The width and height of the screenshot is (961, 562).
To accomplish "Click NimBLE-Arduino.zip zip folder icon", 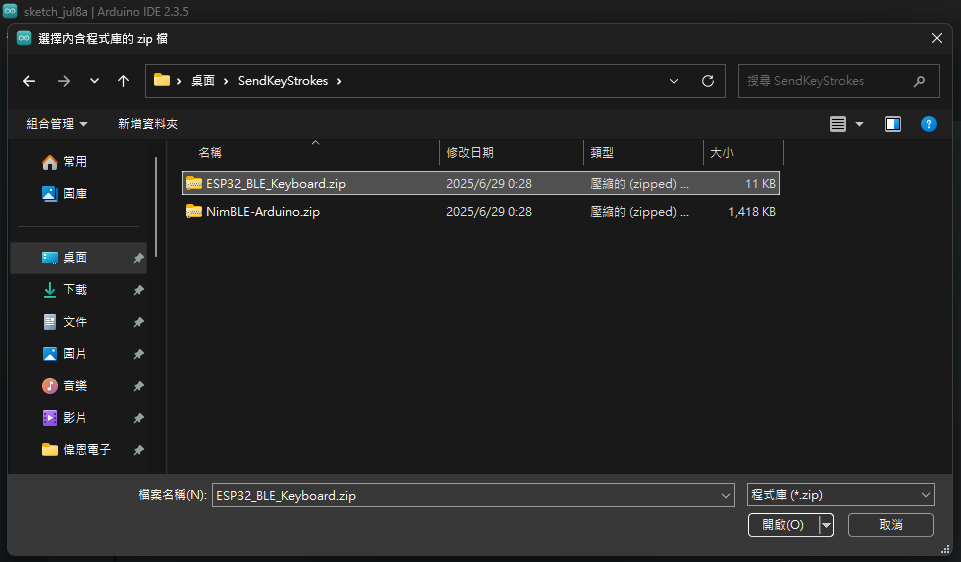I will pyautogui.click(x=194, y=211).
